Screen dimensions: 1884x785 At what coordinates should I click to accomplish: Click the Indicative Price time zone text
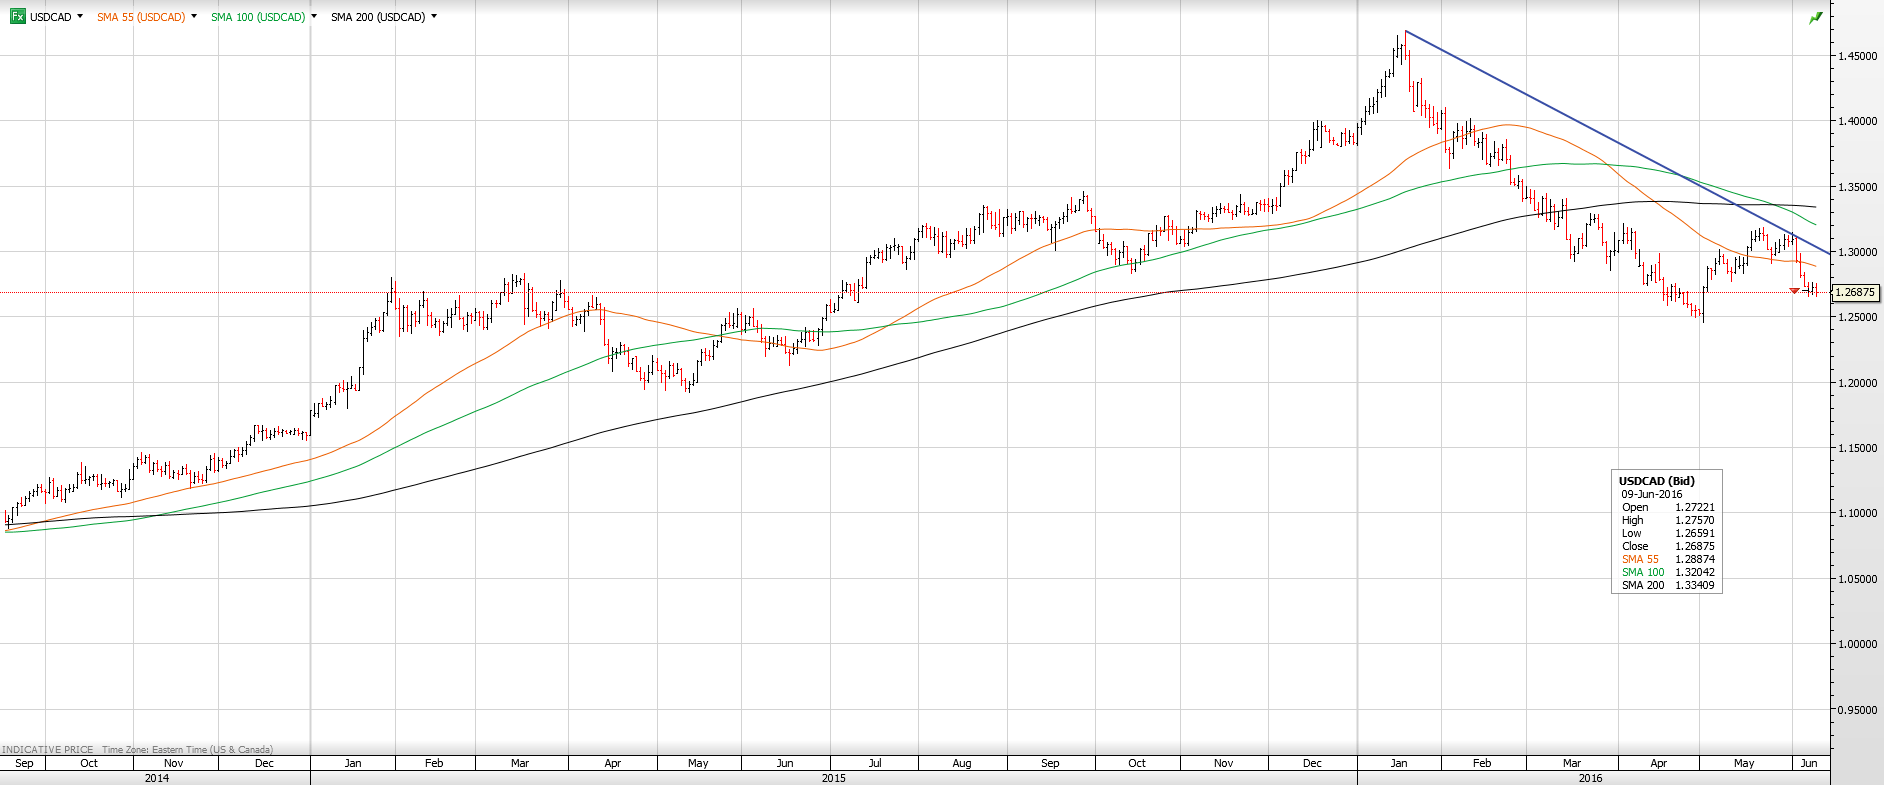[137, 749]
